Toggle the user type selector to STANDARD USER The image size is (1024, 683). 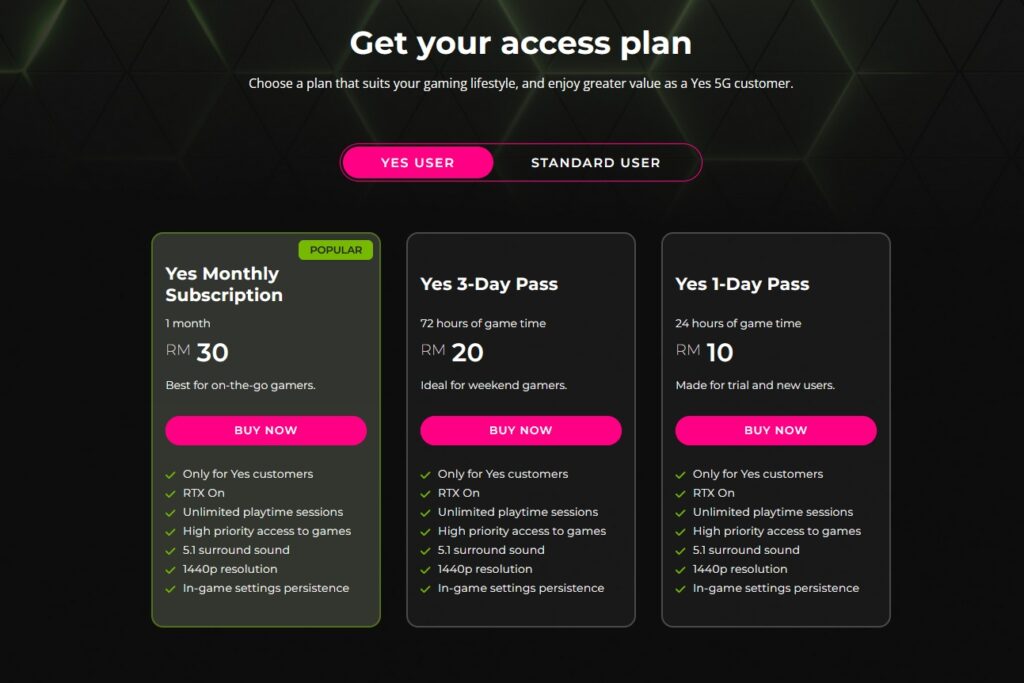pyautogui.click(x=596, y=162)
